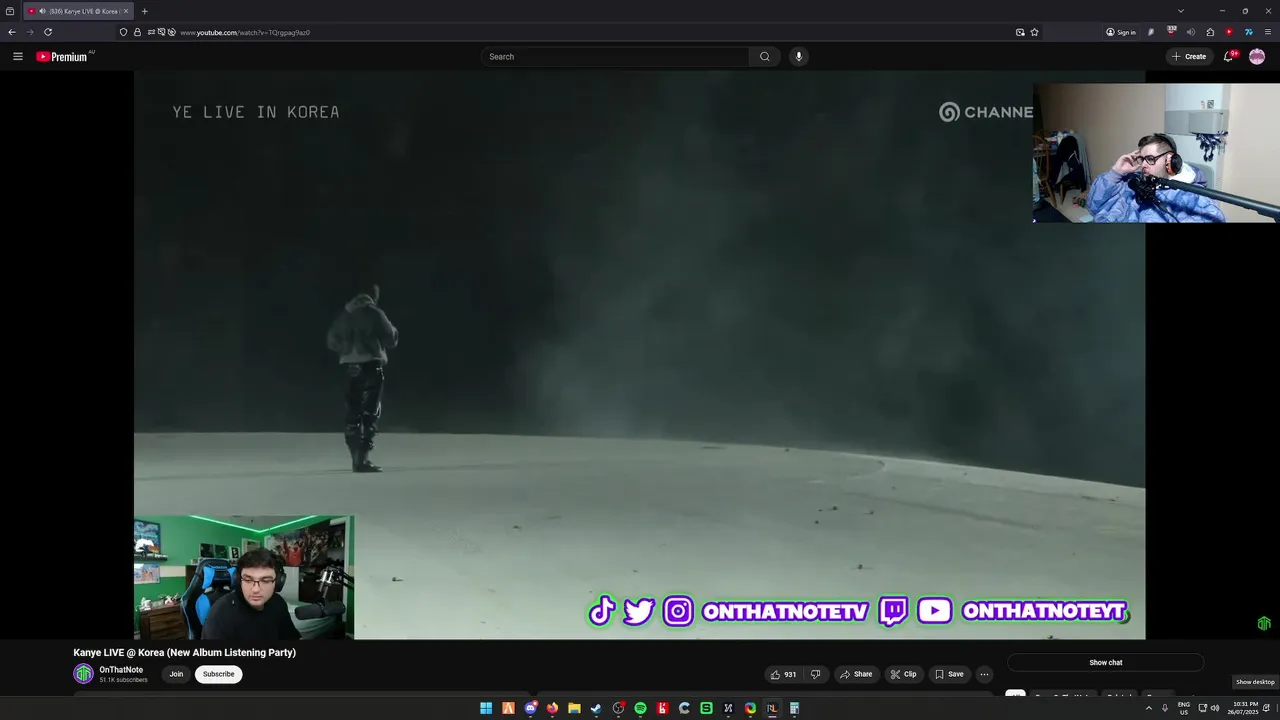Open the account avatar menu
Viewport: 1280px width, 720px height.
click(x=1257, y=56)
